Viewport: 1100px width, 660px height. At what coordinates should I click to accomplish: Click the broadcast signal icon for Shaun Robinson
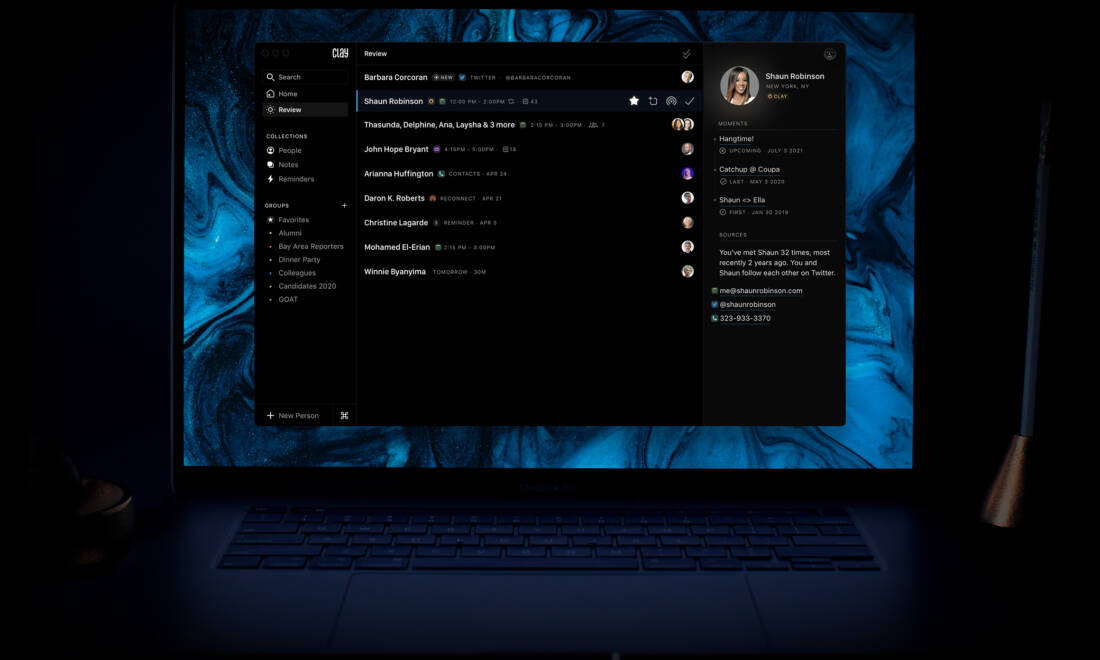[671, 101]
